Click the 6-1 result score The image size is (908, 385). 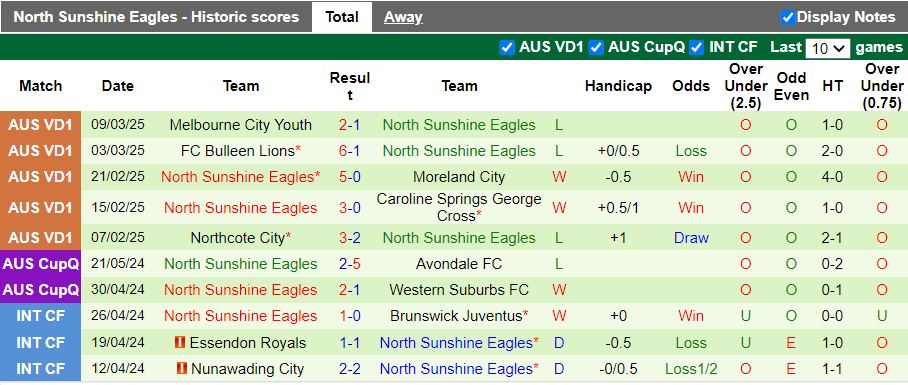point(350,151)
